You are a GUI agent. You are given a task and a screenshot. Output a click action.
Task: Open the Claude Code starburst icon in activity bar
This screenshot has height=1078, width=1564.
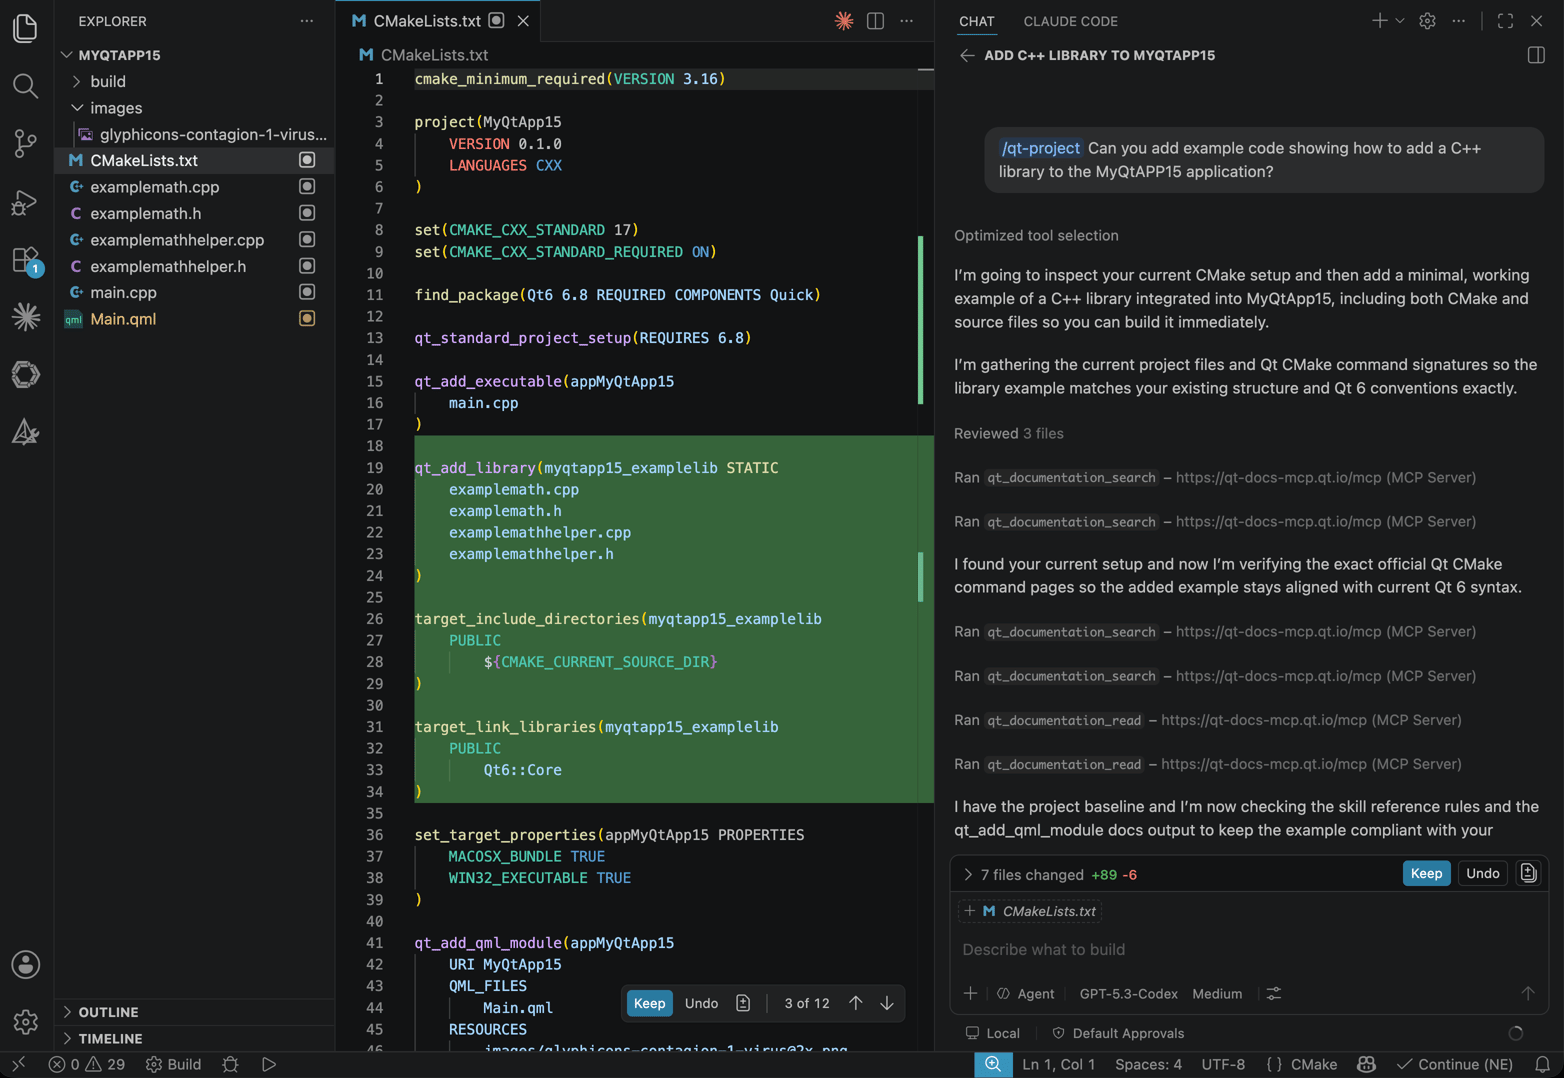26,317
